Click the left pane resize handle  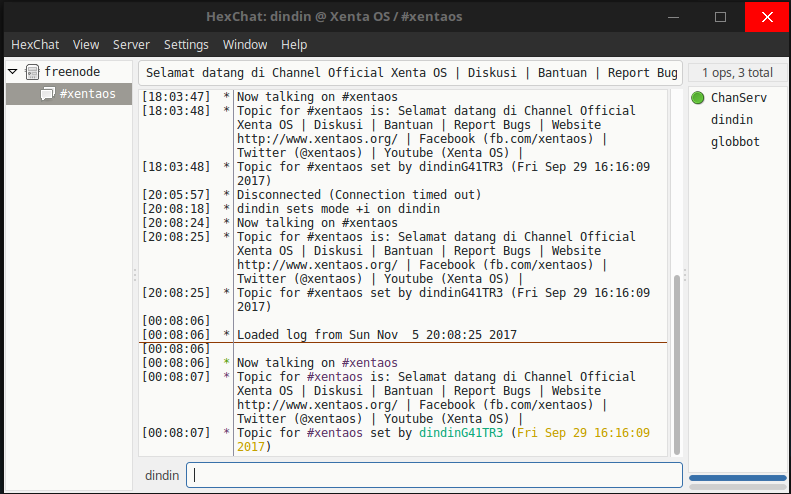tap(135, 275)
